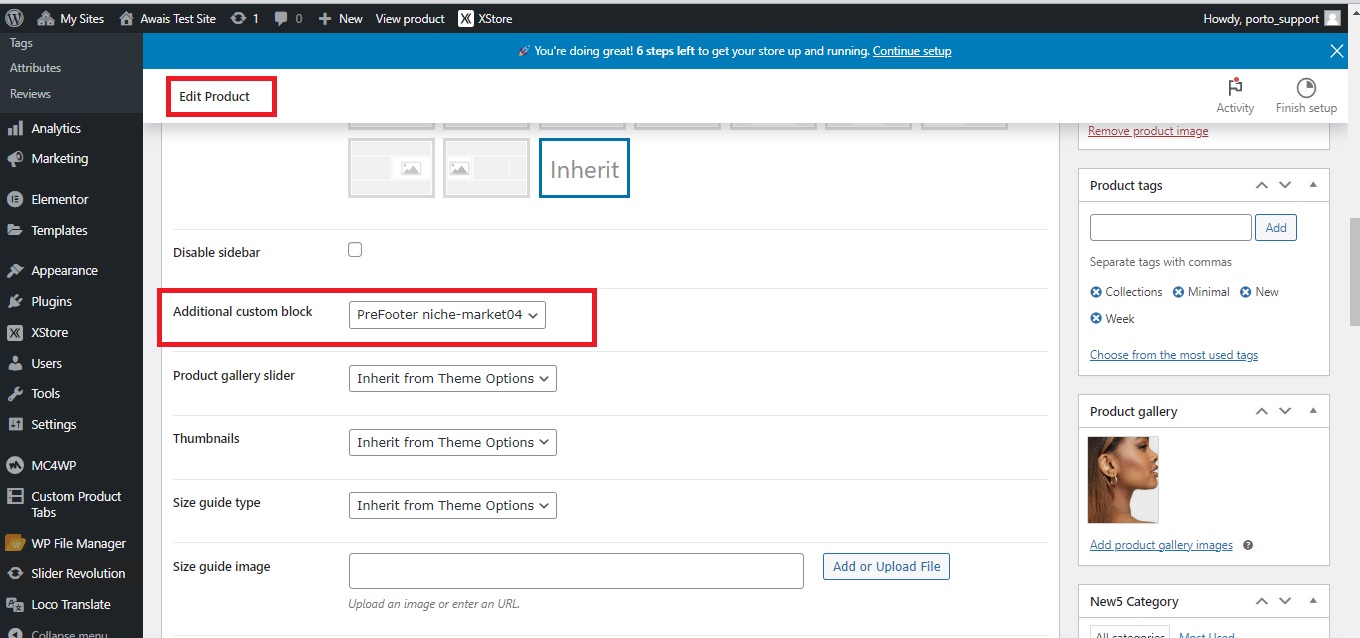Collapse New5 Category panel
The width and height of the screenshot is (1360, 638).
point(1313,602)
